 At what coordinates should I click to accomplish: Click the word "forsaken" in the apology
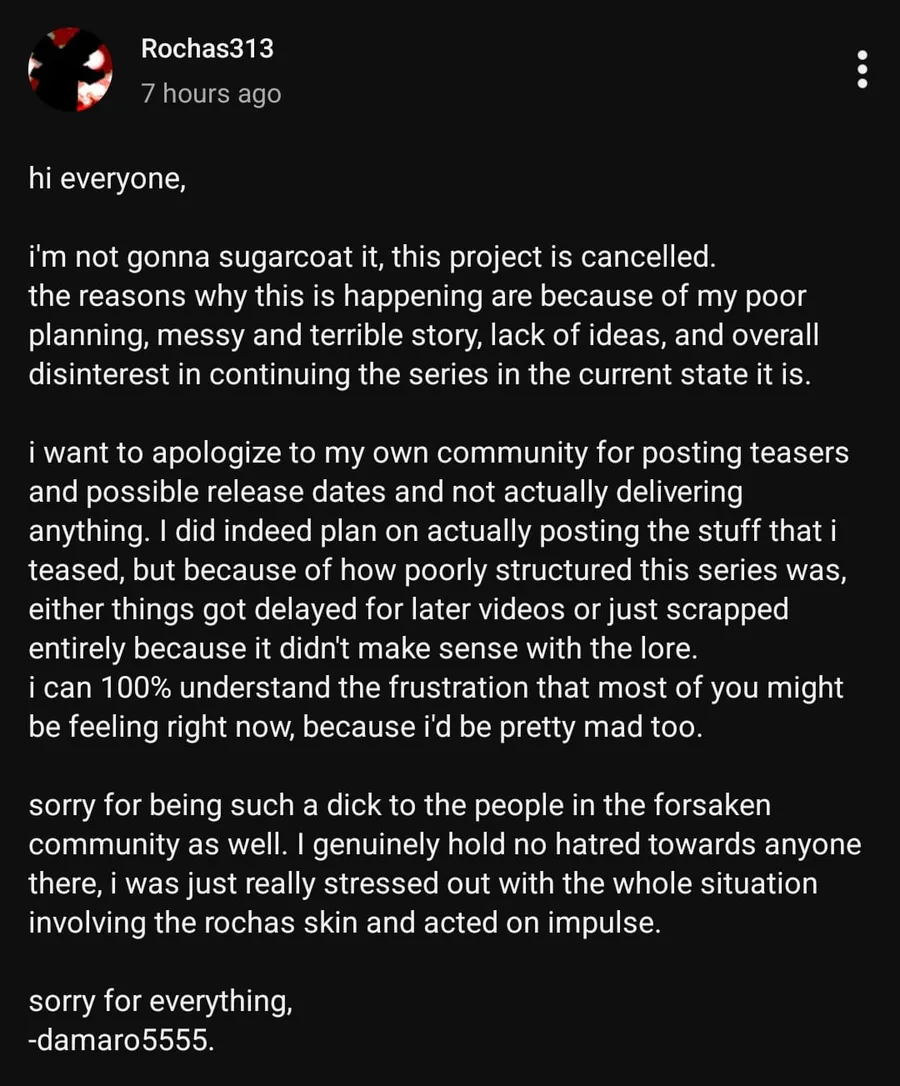tap(709, 805)
